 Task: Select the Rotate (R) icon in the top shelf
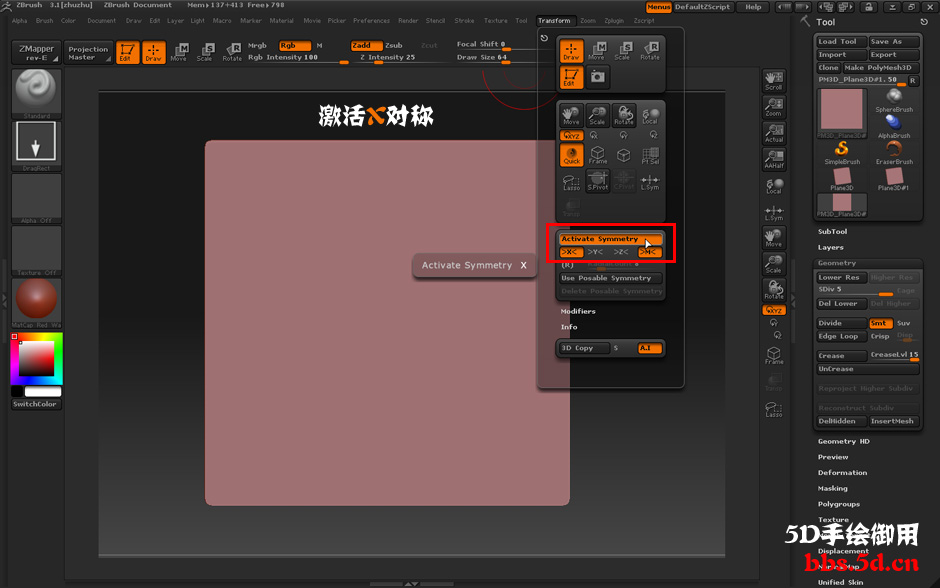pyautogui.click(x=232, y=52)
